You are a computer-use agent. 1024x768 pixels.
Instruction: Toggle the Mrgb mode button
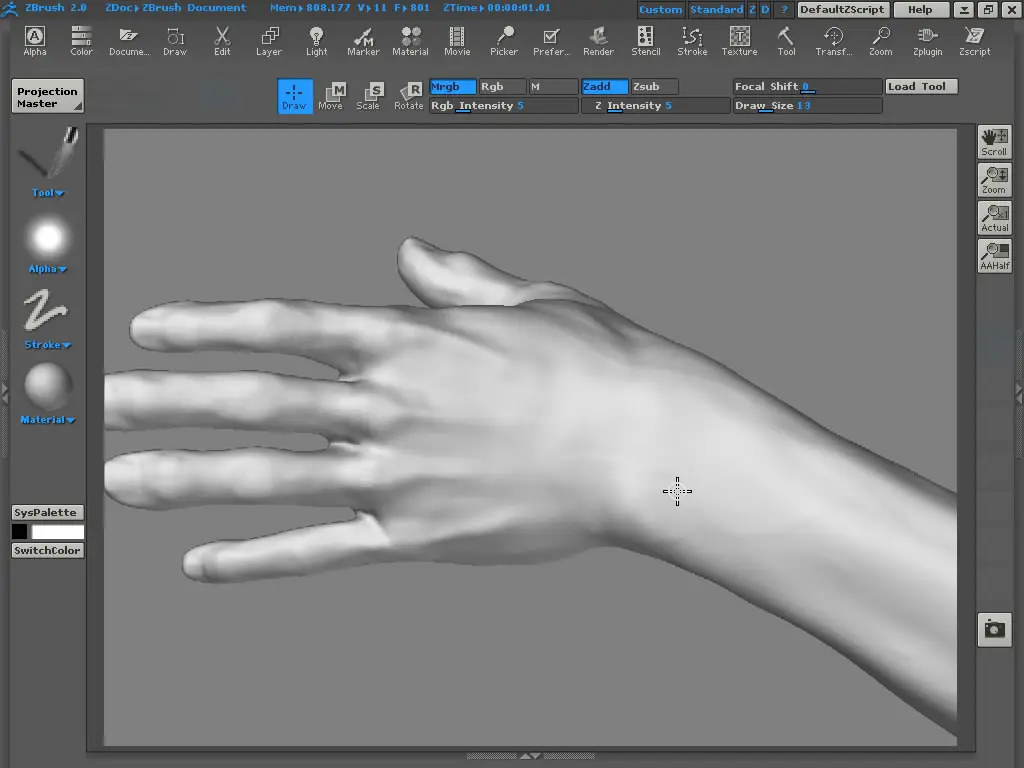(452, 87)
